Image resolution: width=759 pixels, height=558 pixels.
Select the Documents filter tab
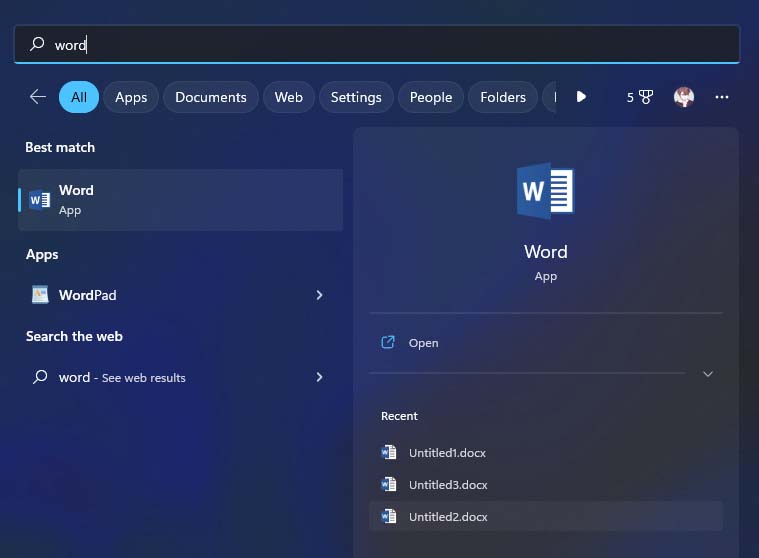[210, 97]
